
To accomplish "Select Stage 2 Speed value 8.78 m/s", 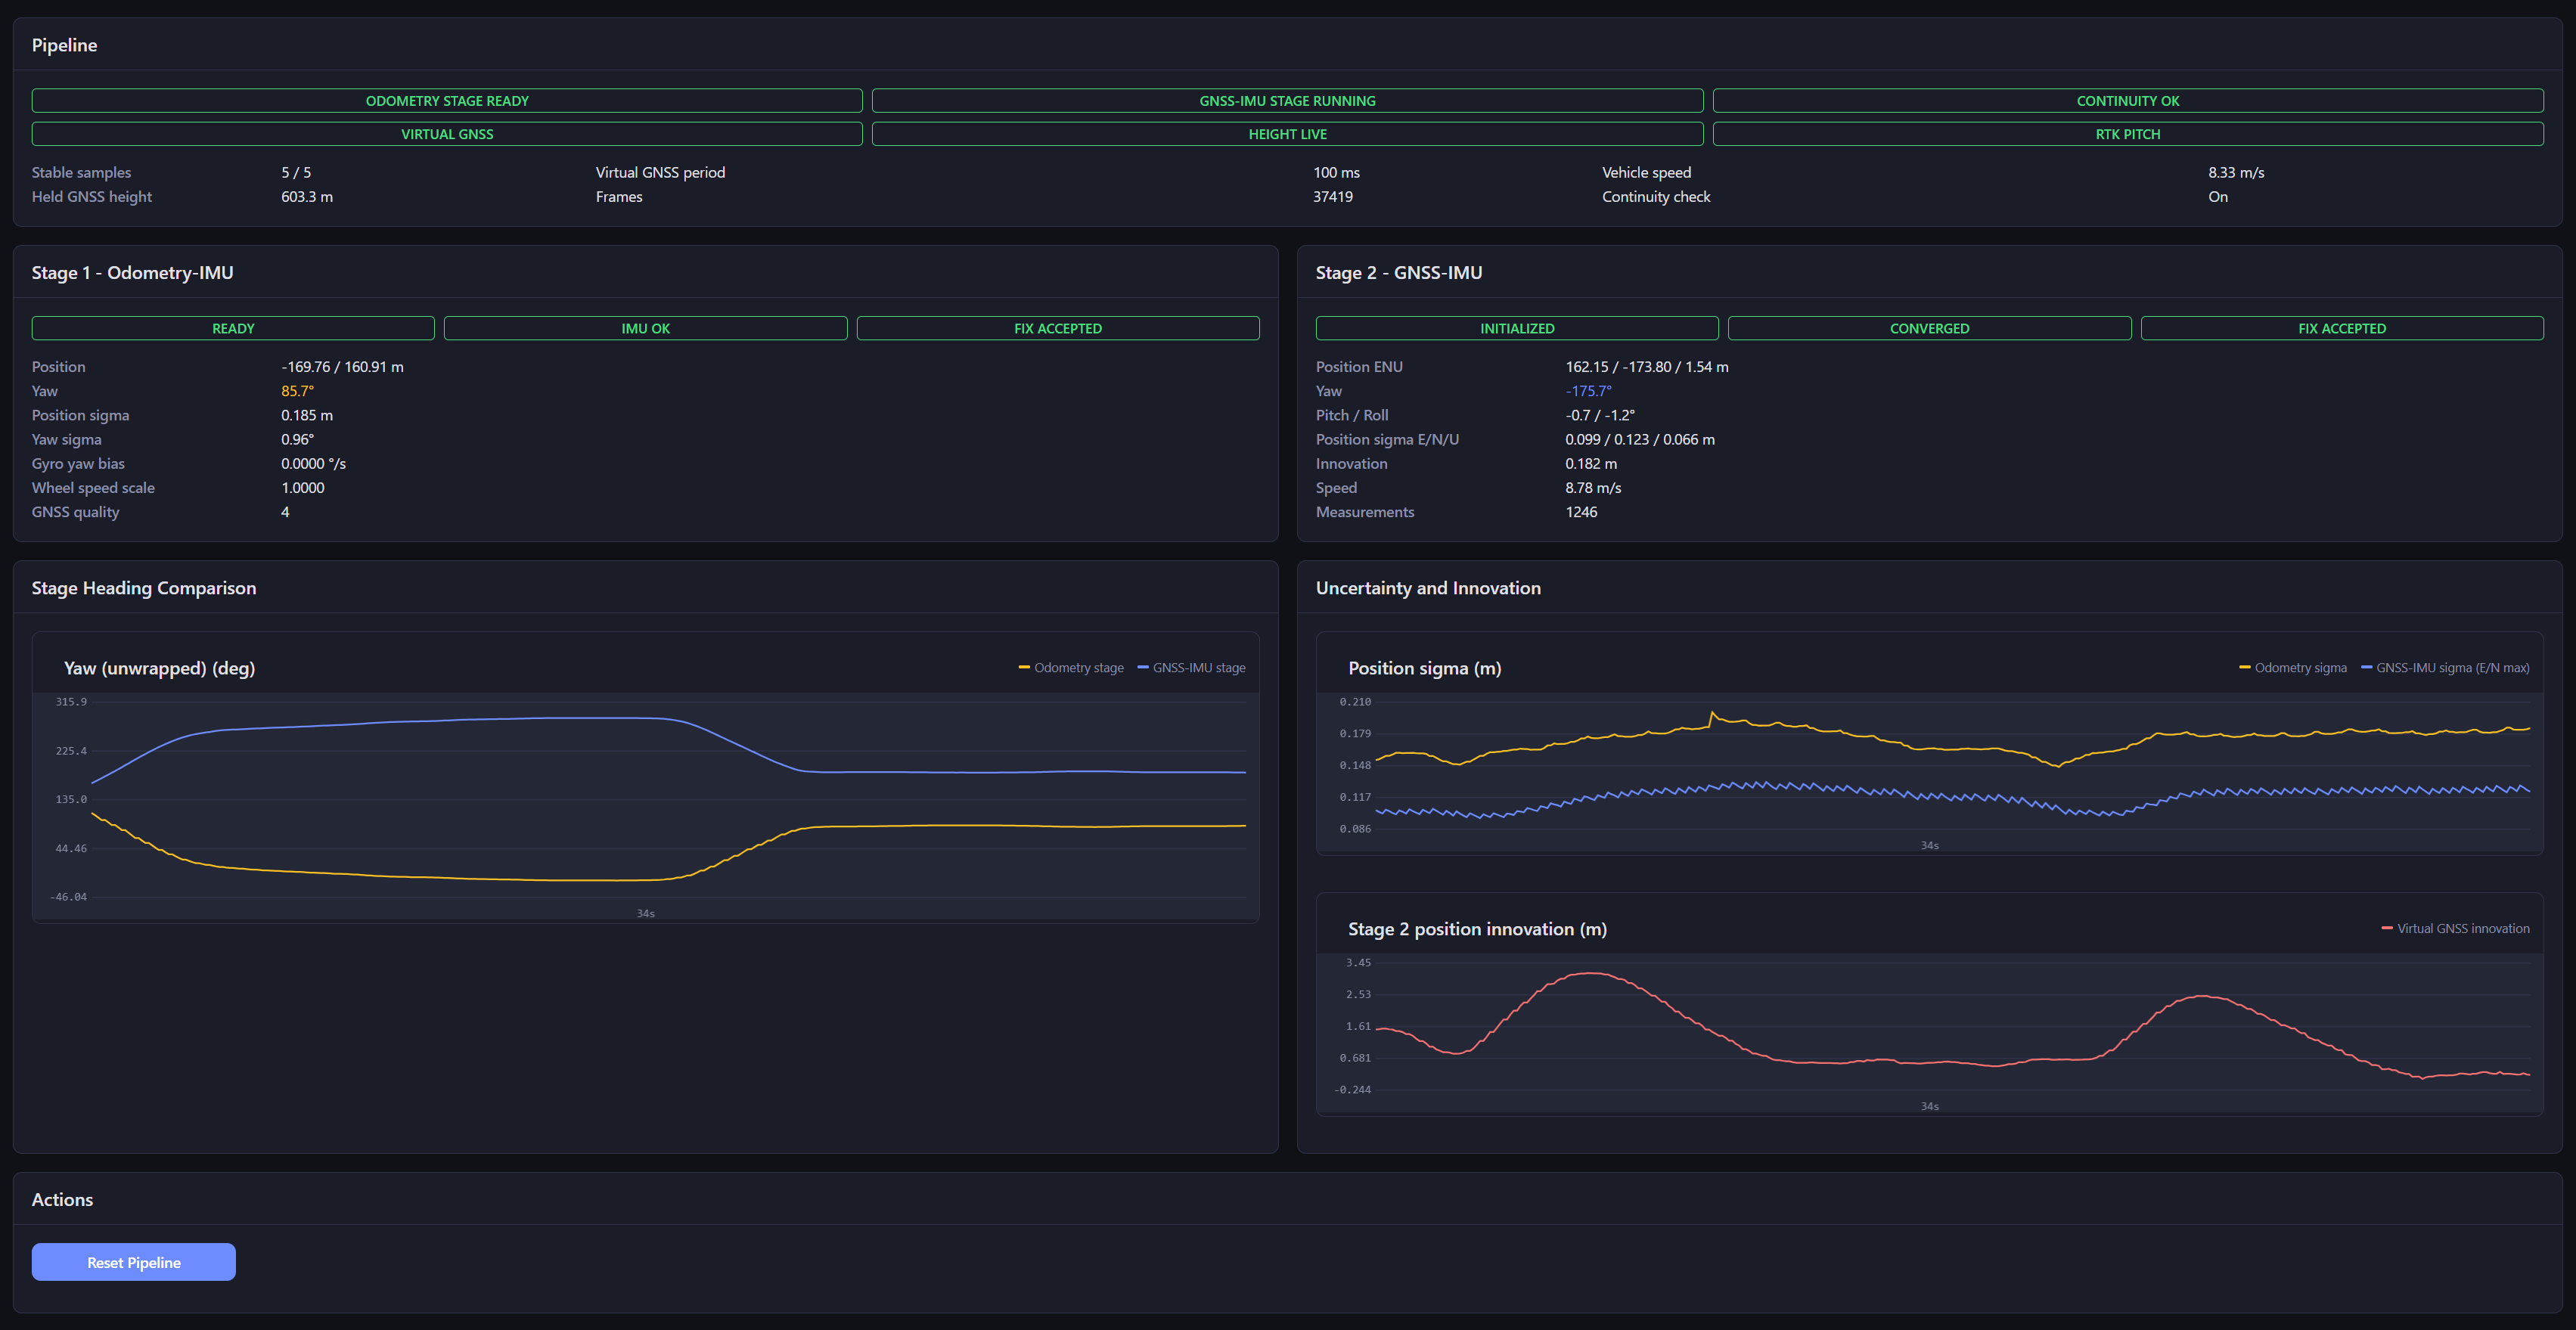I will [1593, 488].
